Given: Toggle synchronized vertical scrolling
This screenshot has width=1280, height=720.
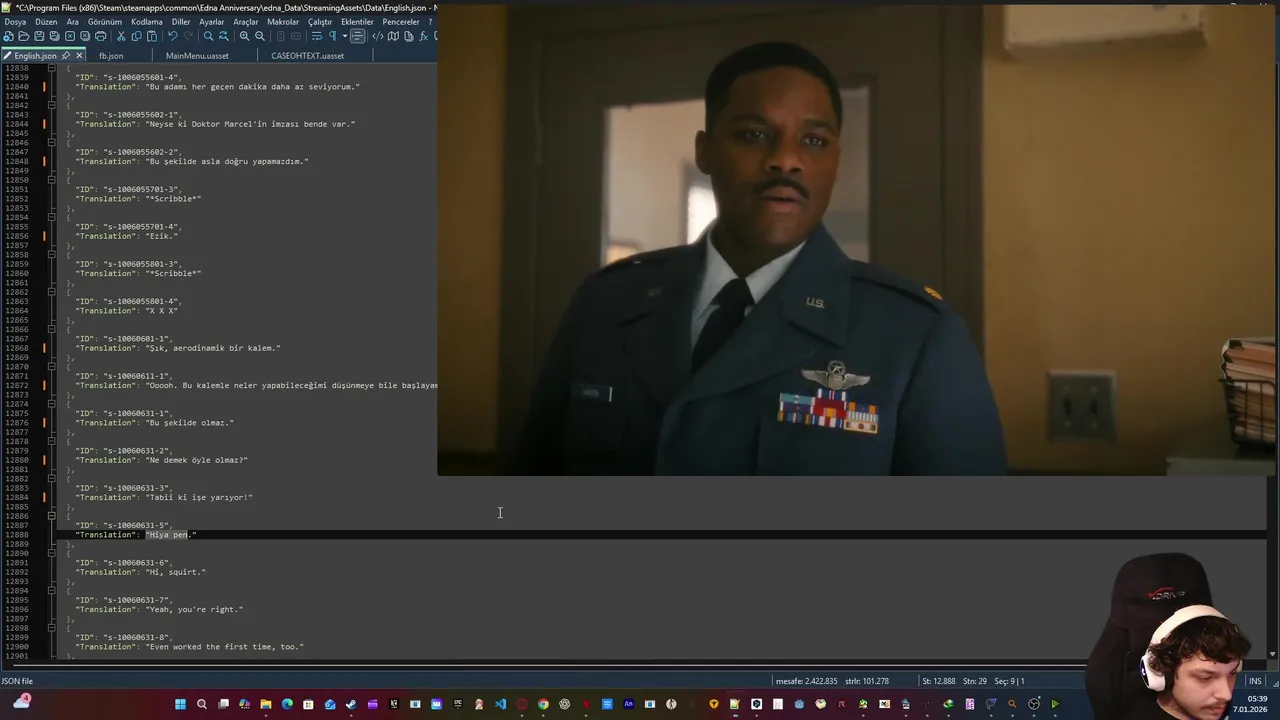Looking at the screenshot, I should [x=281, y=36].
